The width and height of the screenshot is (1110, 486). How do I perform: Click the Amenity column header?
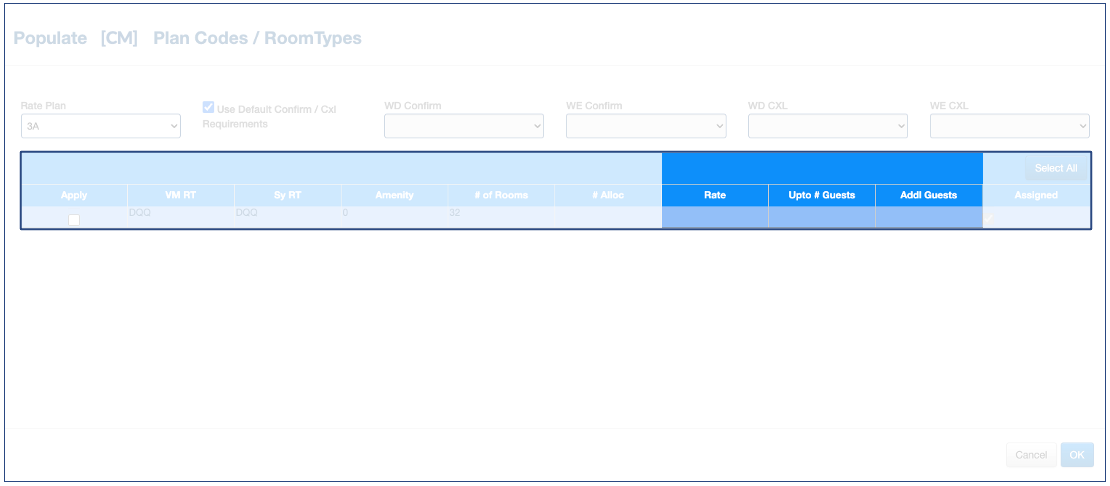pyautogui.click(x=394, y=195)
